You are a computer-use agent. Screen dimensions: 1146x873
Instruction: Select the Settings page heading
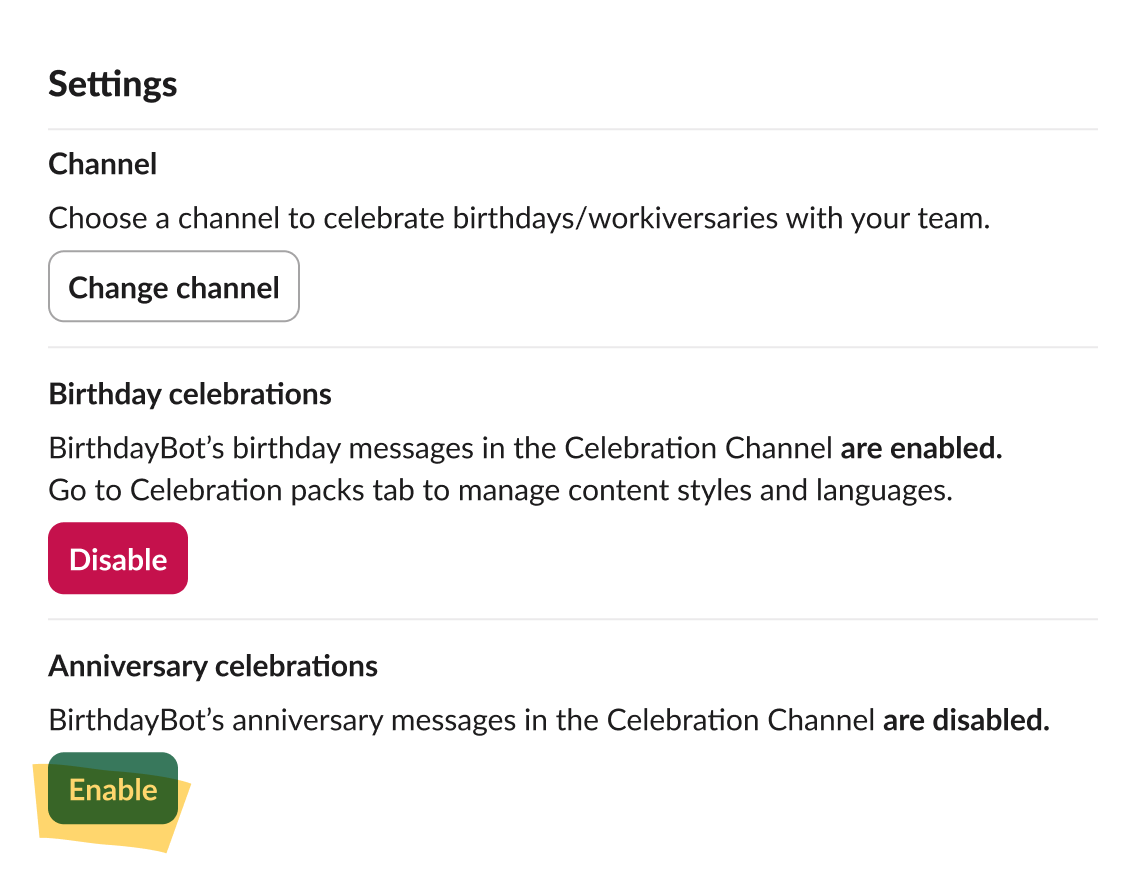click(112, 84)
